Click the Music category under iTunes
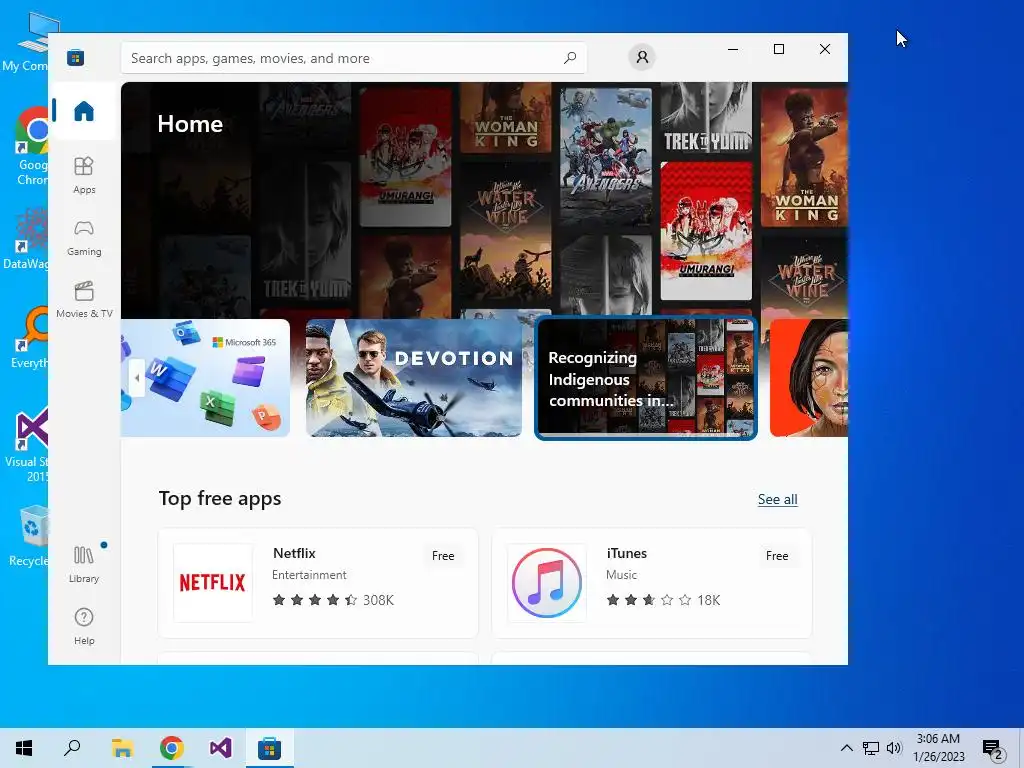 click(621, 575)
